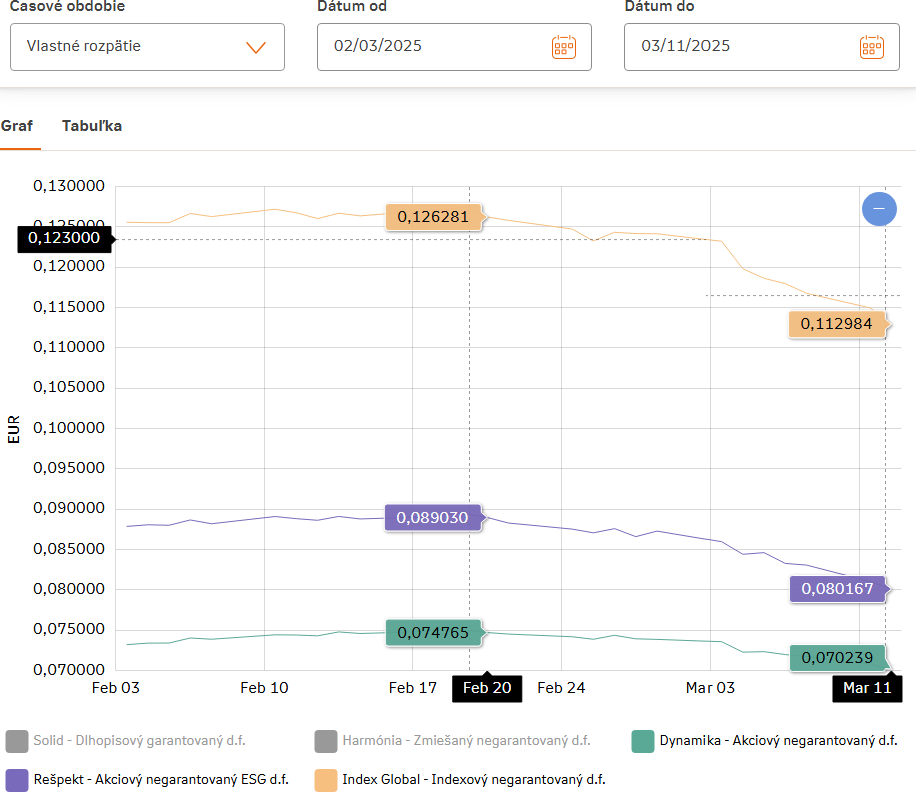Click the orange 0,126281 value tooltip
Screen dimensions: 916x802
pos(434,217)
